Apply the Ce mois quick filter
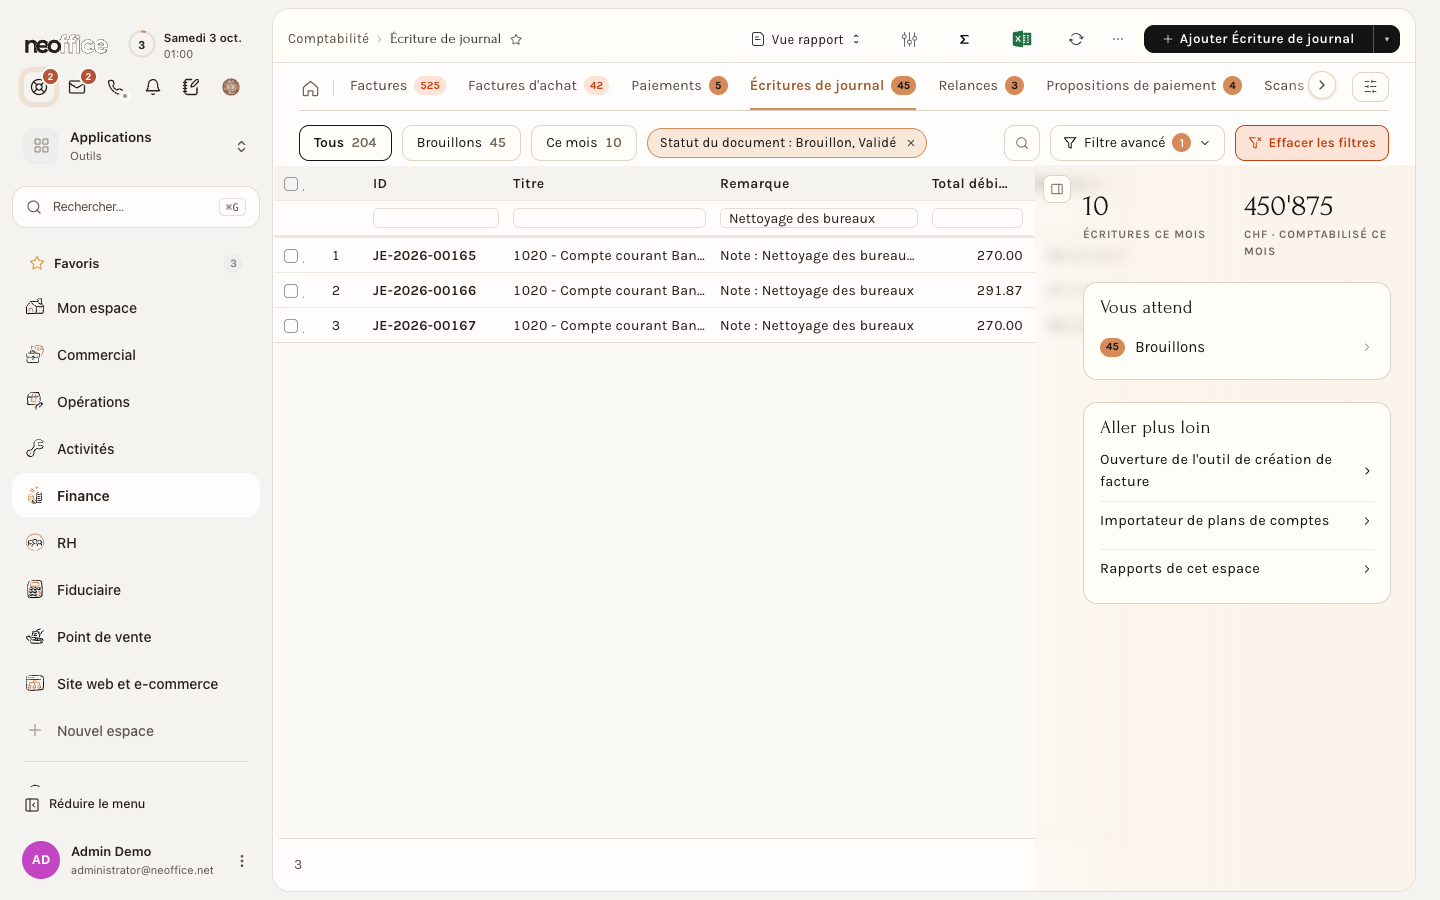The image size is (1440, 900). pyautogui.click(x=584, y=143)
